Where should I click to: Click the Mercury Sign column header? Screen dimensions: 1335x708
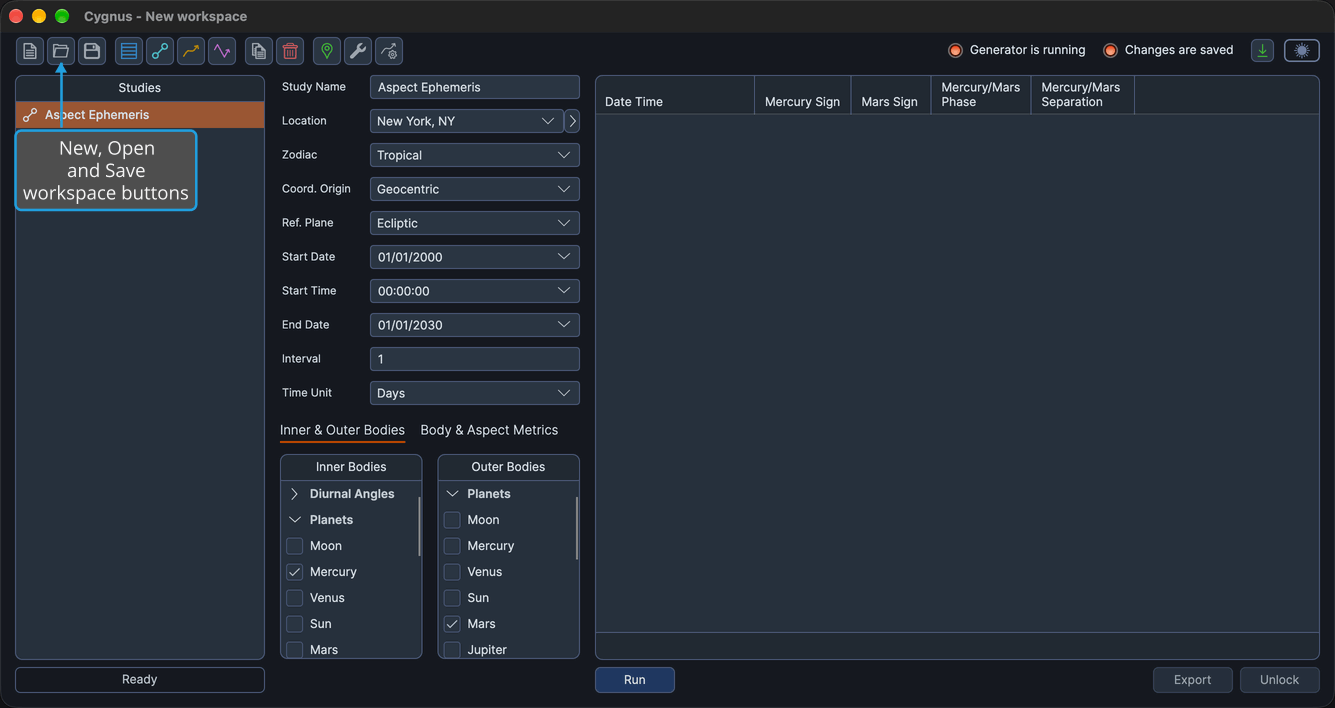pyautogui.click(x=803, y=95)
